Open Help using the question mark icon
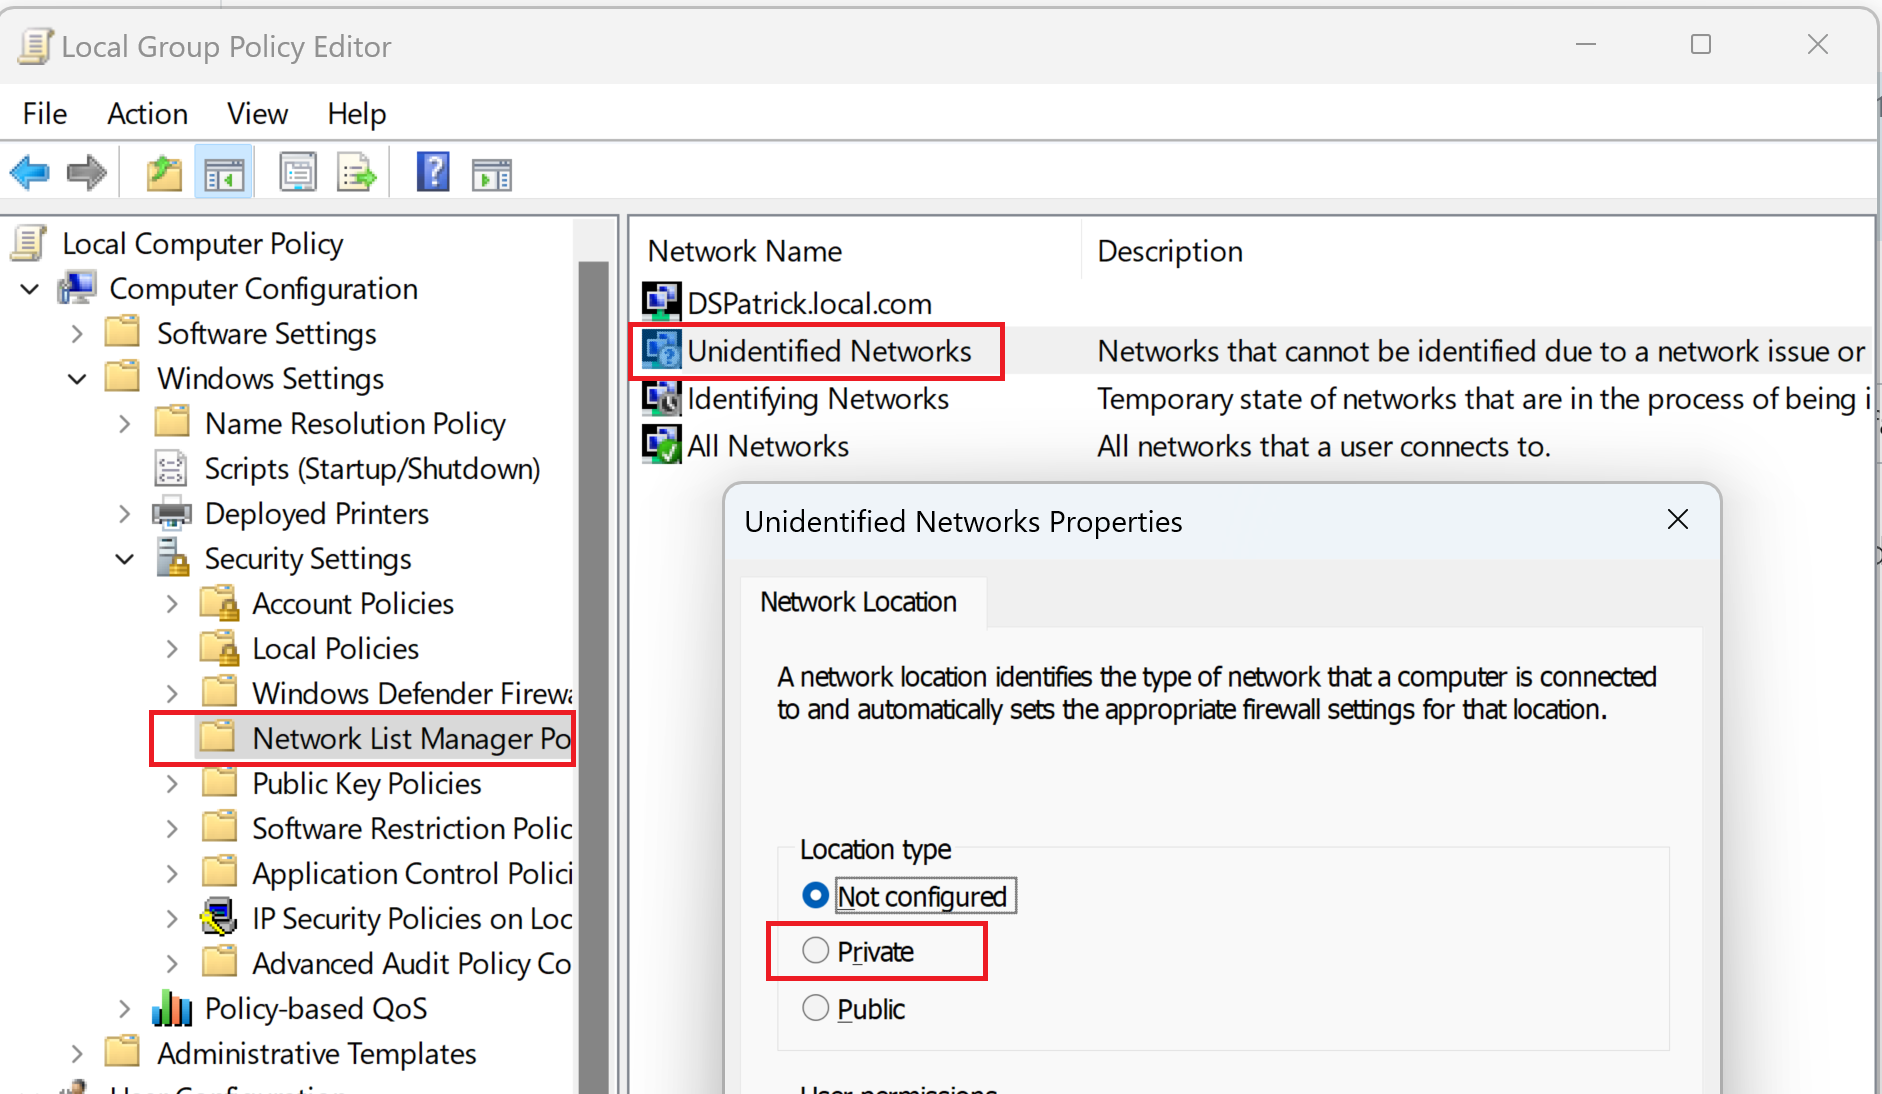This screenshot has width=1882, height=1094. [x=432, y=171]
